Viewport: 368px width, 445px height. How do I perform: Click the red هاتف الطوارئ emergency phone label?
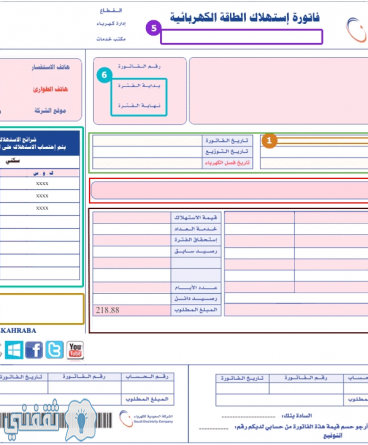(50, 89)
